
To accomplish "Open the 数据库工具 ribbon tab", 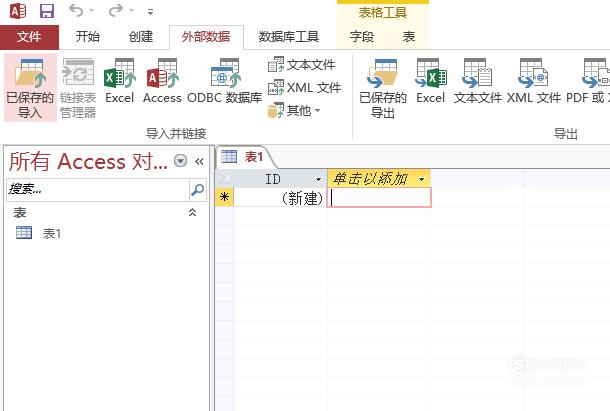I will [x=289, y=37].
